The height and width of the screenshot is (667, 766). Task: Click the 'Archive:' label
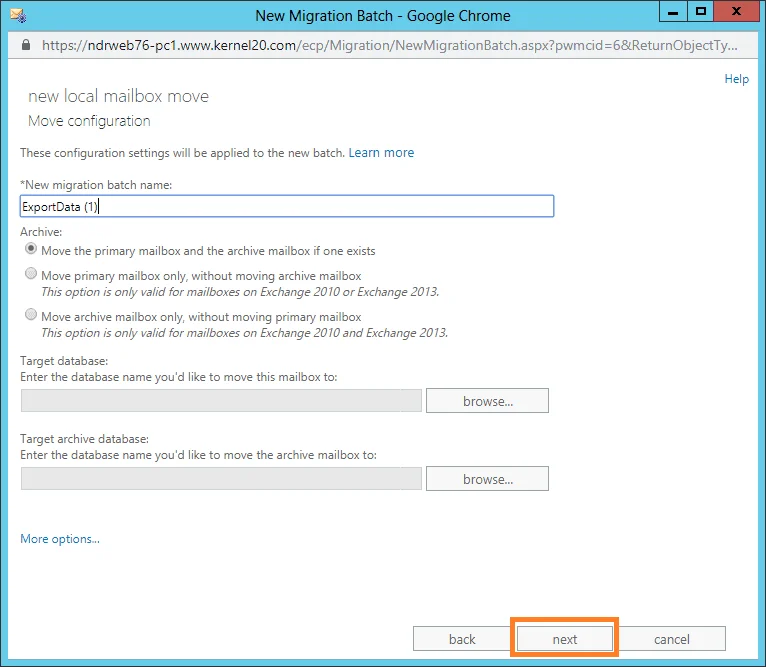tap(41, 232)
